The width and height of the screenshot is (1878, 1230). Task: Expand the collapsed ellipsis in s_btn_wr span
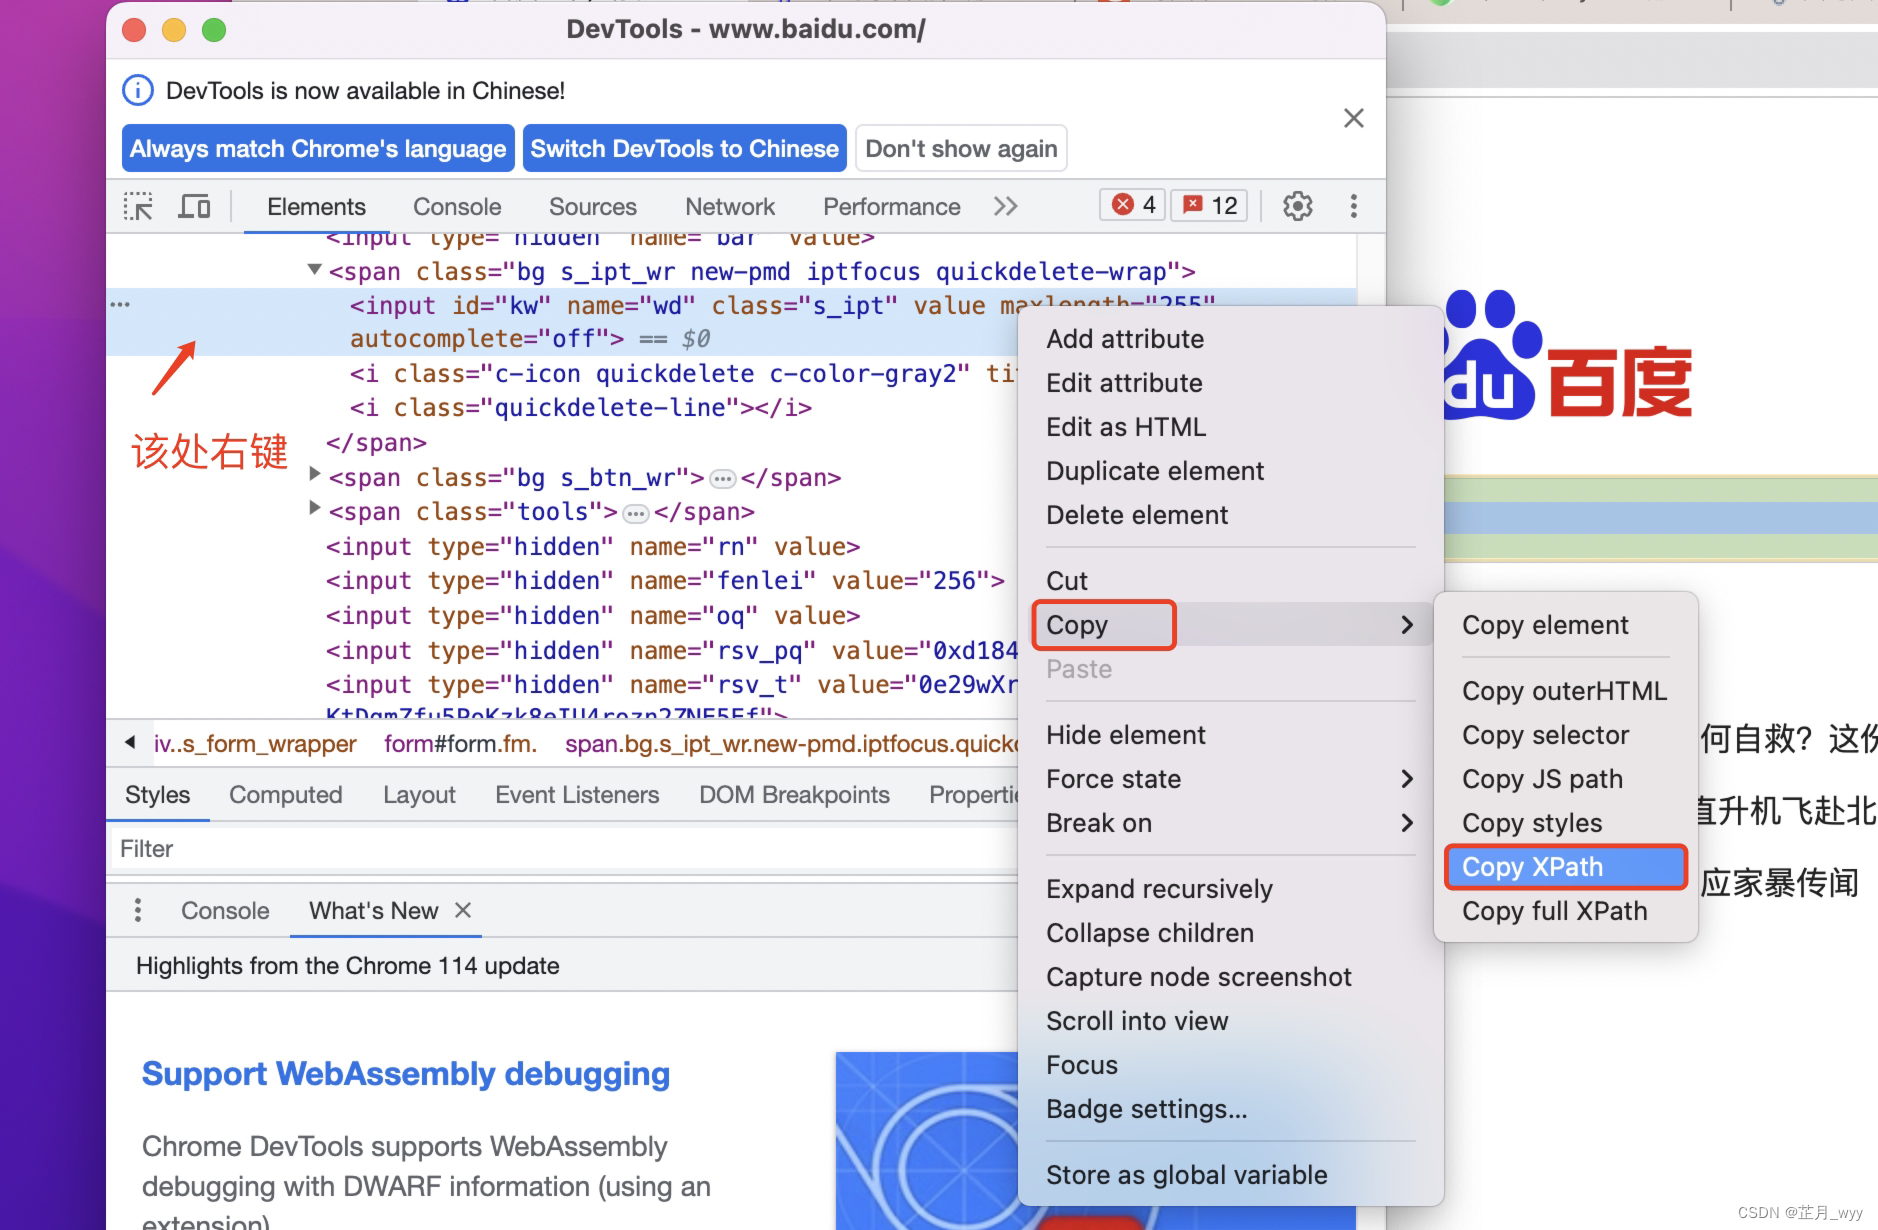coord(722,479)
